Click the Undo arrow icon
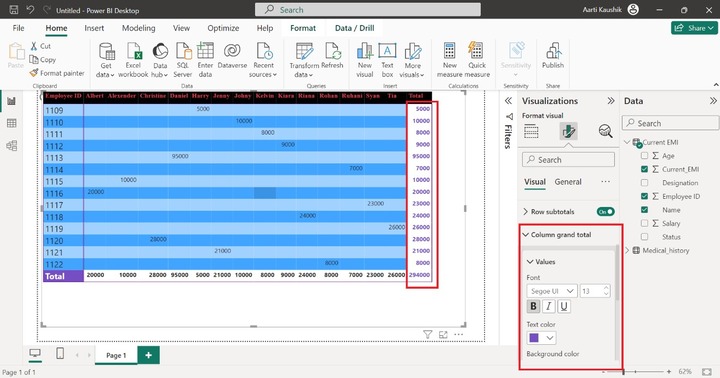The height and width of the screenshot is (378, 720). (30, 10)
